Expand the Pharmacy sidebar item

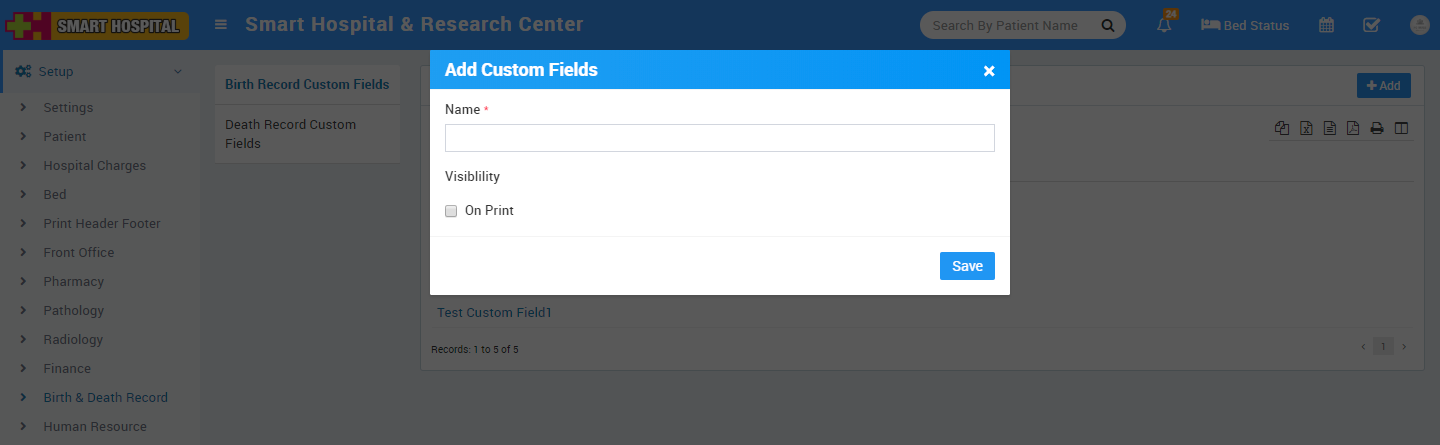tap(73, 282)
